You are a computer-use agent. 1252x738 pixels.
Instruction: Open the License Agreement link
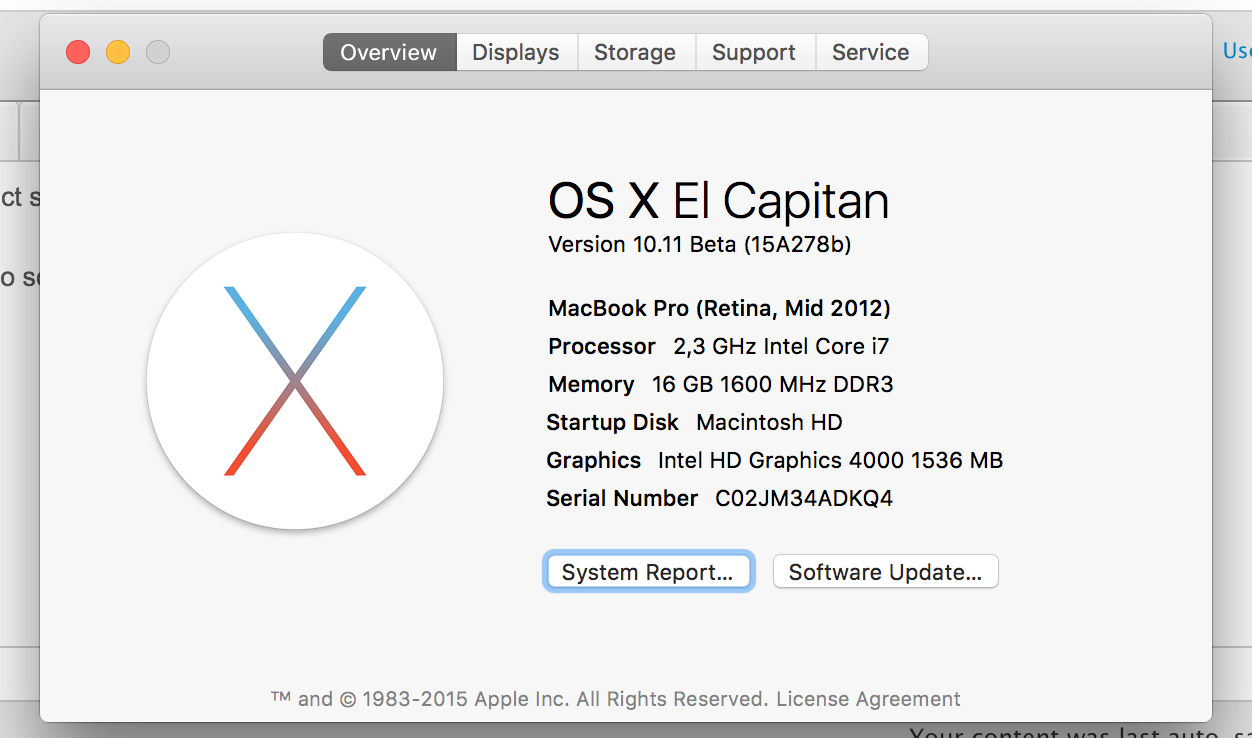coord(868,699)
